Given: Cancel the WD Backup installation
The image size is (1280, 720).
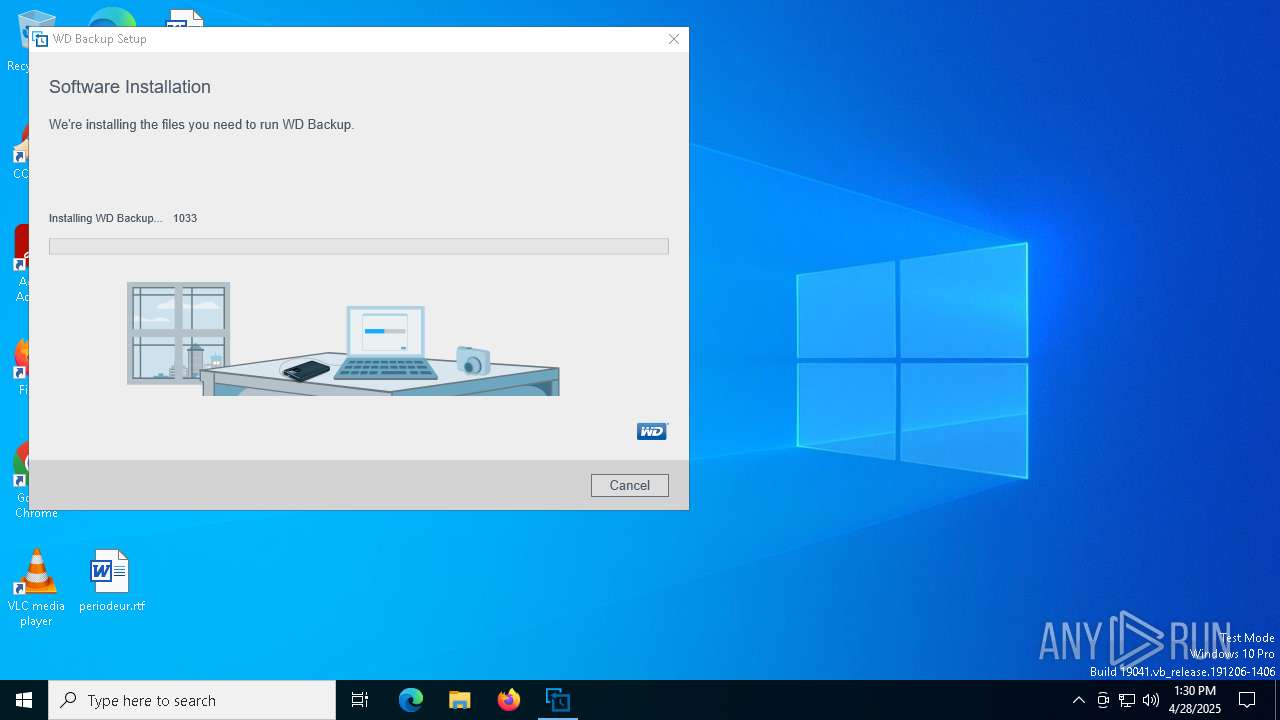Looking at the screenshot, I should point(629,485).
